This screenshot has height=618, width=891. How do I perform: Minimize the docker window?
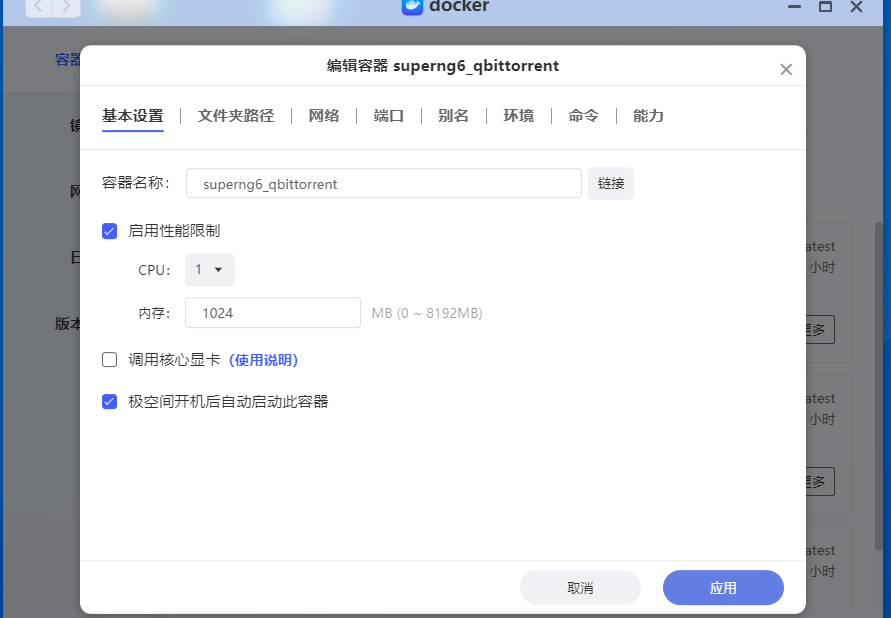tap(793, 6)
